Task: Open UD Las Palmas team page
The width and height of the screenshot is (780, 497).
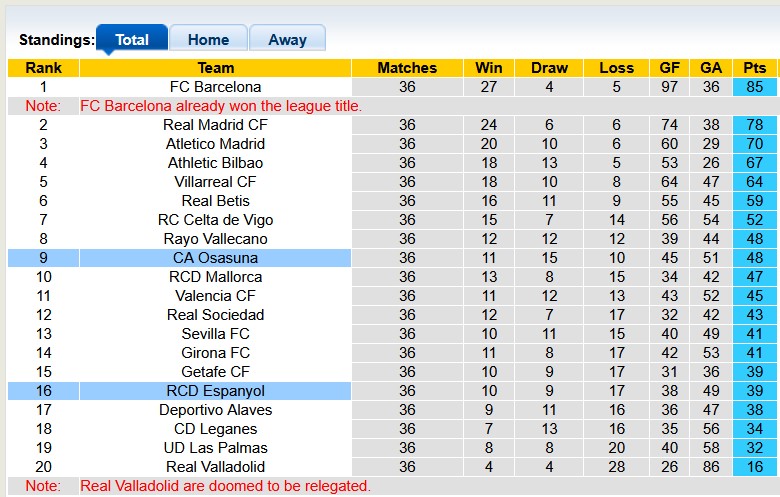Action: (x=215, y=448)
